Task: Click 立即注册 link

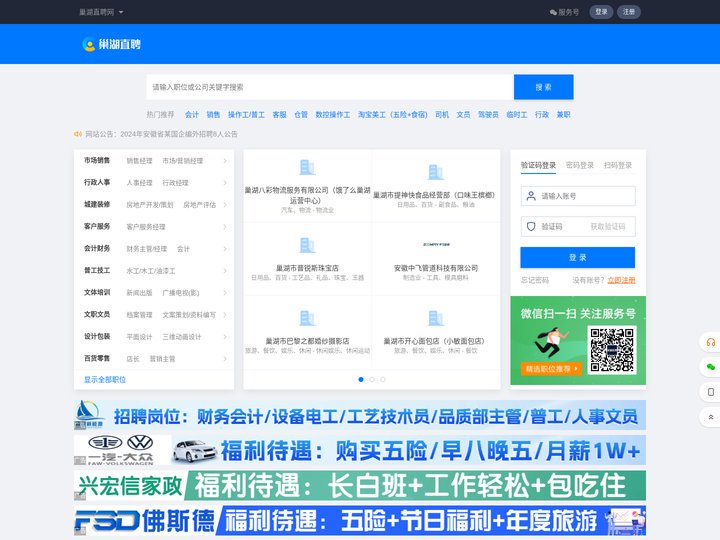Action: [621, 280]
